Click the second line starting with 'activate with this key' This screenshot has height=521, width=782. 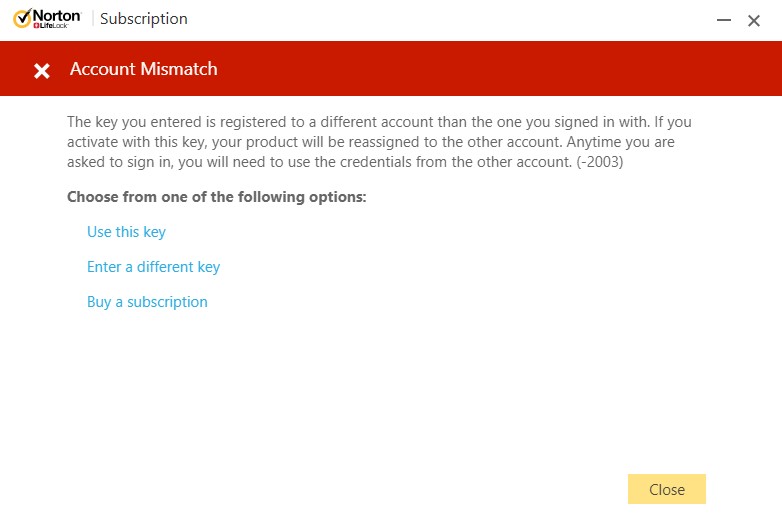point(371,142)
